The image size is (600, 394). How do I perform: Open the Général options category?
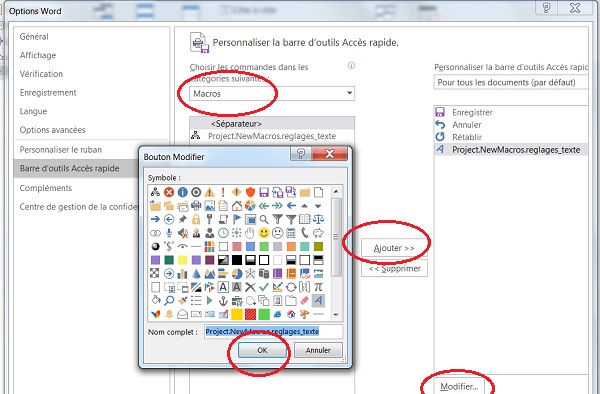tap(34, 37)
